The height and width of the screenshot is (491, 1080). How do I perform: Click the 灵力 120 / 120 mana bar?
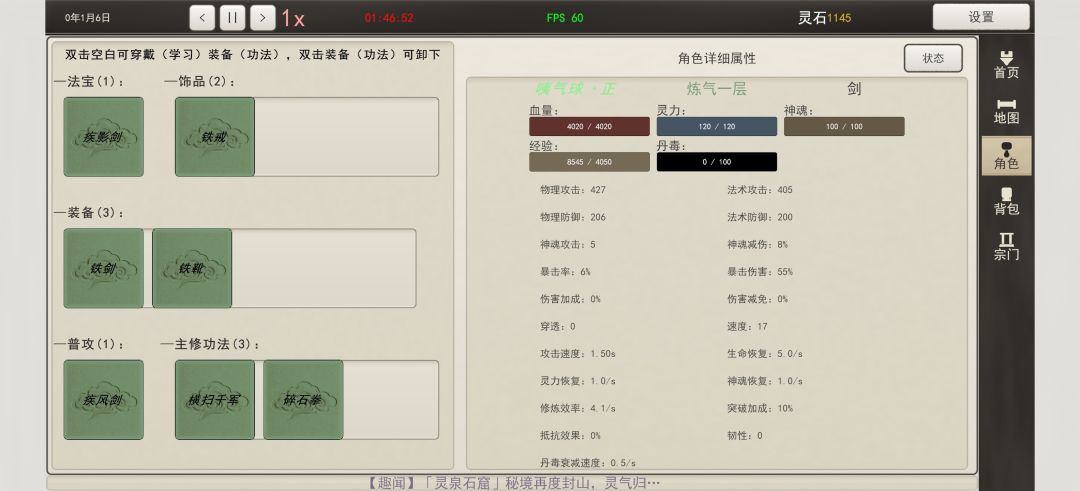pyautogui.click(x=716, y=127)
